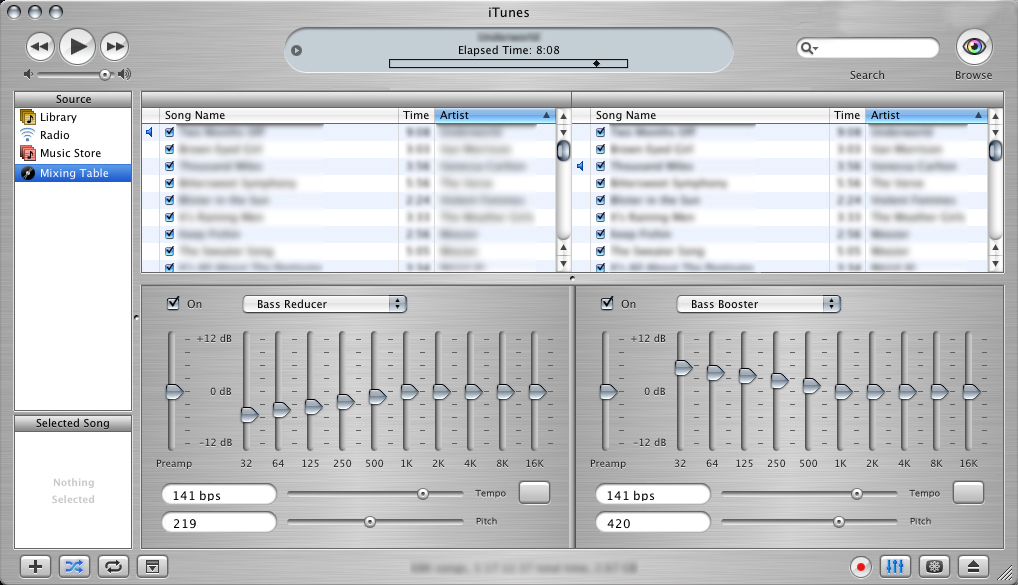The height and width of the screenshot is (585, 1018).
Task: Click the add playlist plus button
Action: pyautogui.click(x=35, y=566)
